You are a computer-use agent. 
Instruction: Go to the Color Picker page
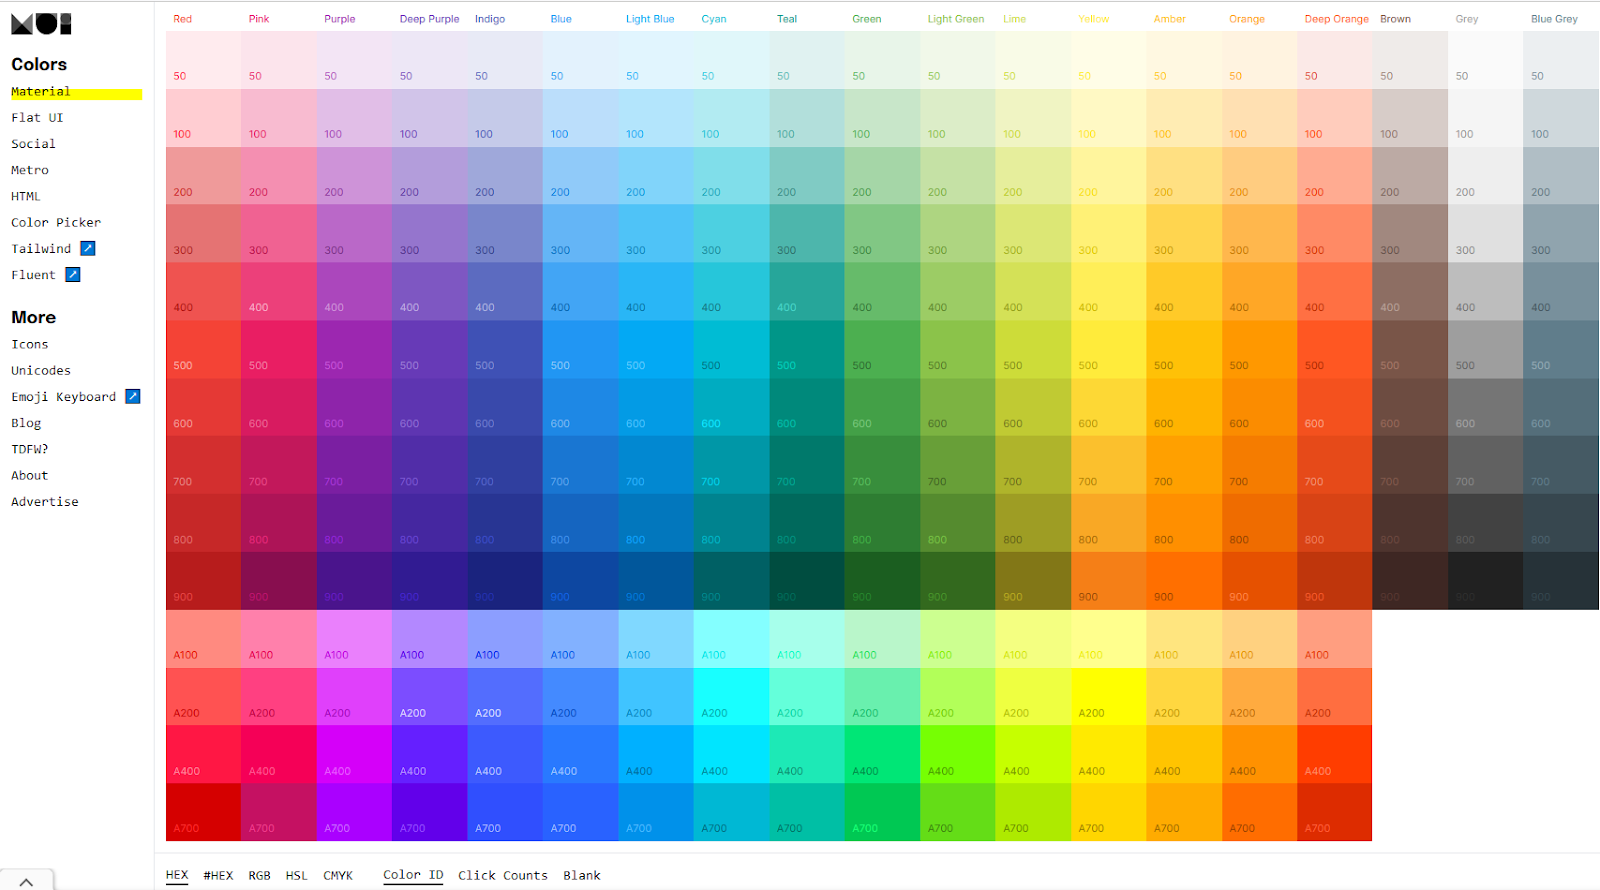pyautogui.click(x=56, y=222)
